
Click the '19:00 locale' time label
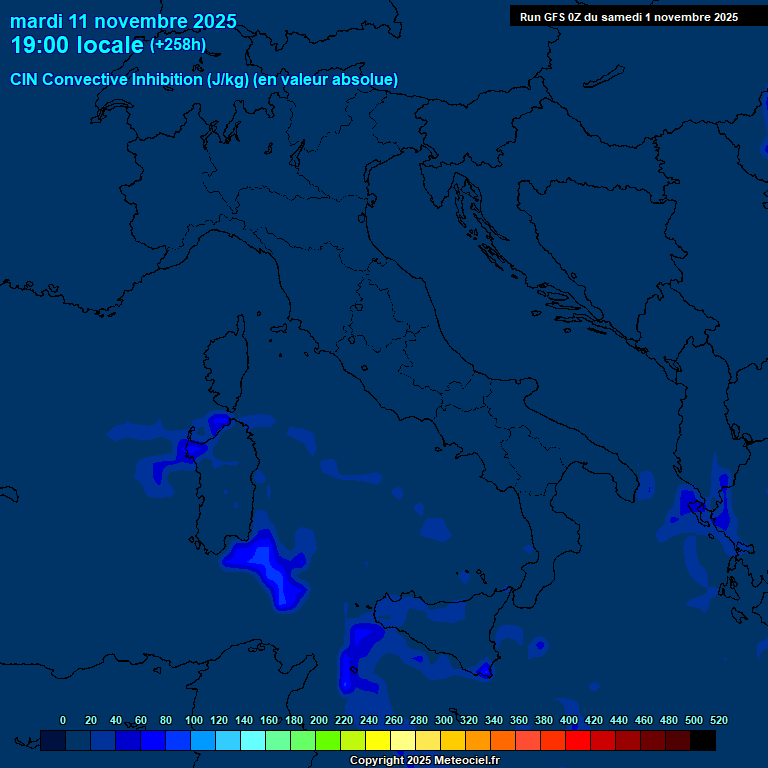77,46
